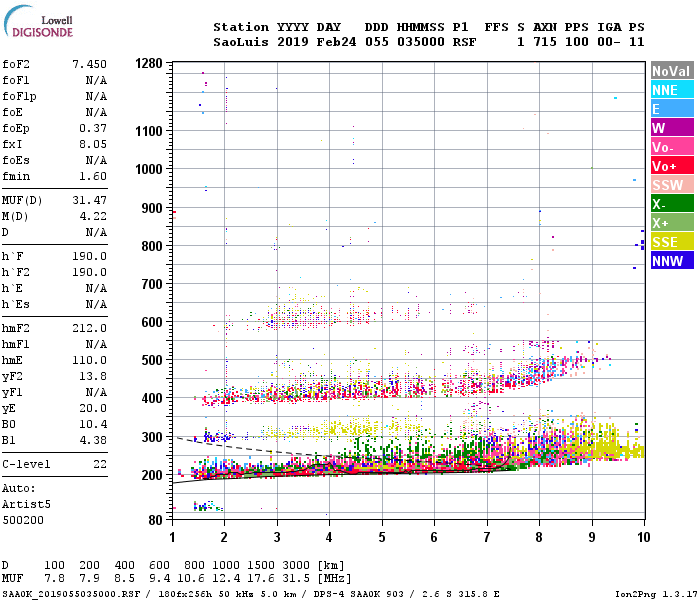Image resolution: width=700 pixels, height=600 pixels.
Task: Click the 300 label on height axis
Action: (152, 437)
